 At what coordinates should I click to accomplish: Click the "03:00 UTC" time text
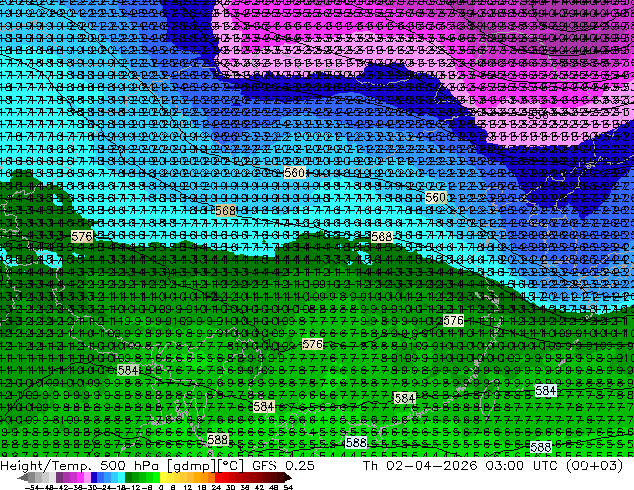(x=524, y=466)
